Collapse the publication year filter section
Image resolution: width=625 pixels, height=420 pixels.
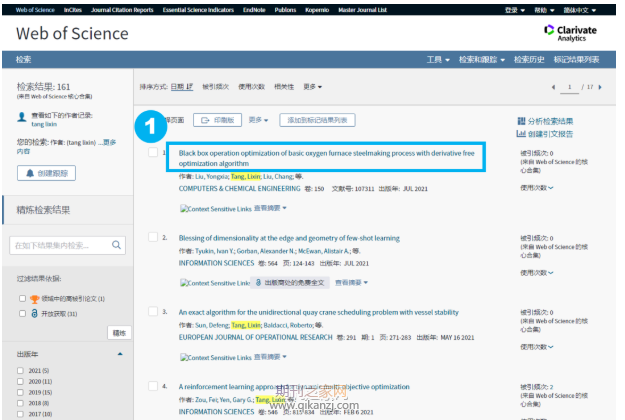point(120,354)
